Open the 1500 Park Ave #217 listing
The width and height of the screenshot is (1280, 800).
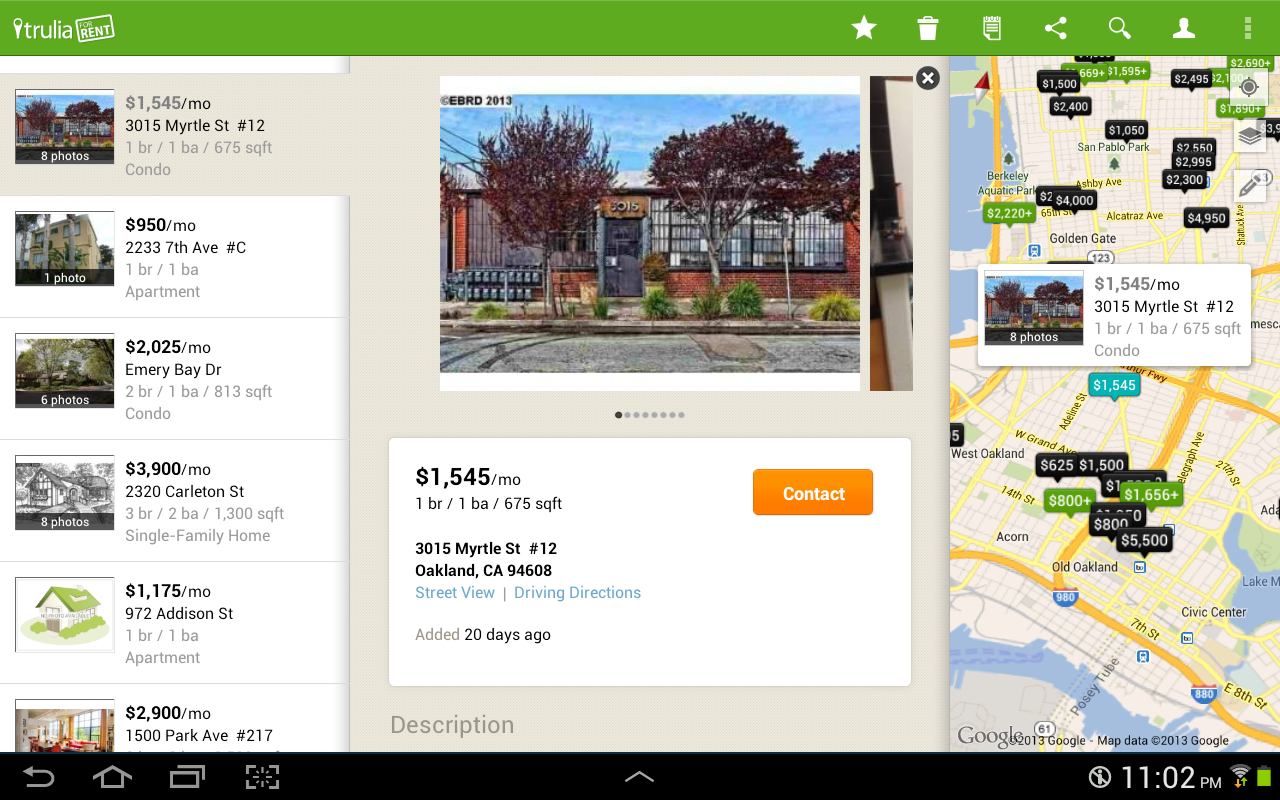click(x=175, y=718)
